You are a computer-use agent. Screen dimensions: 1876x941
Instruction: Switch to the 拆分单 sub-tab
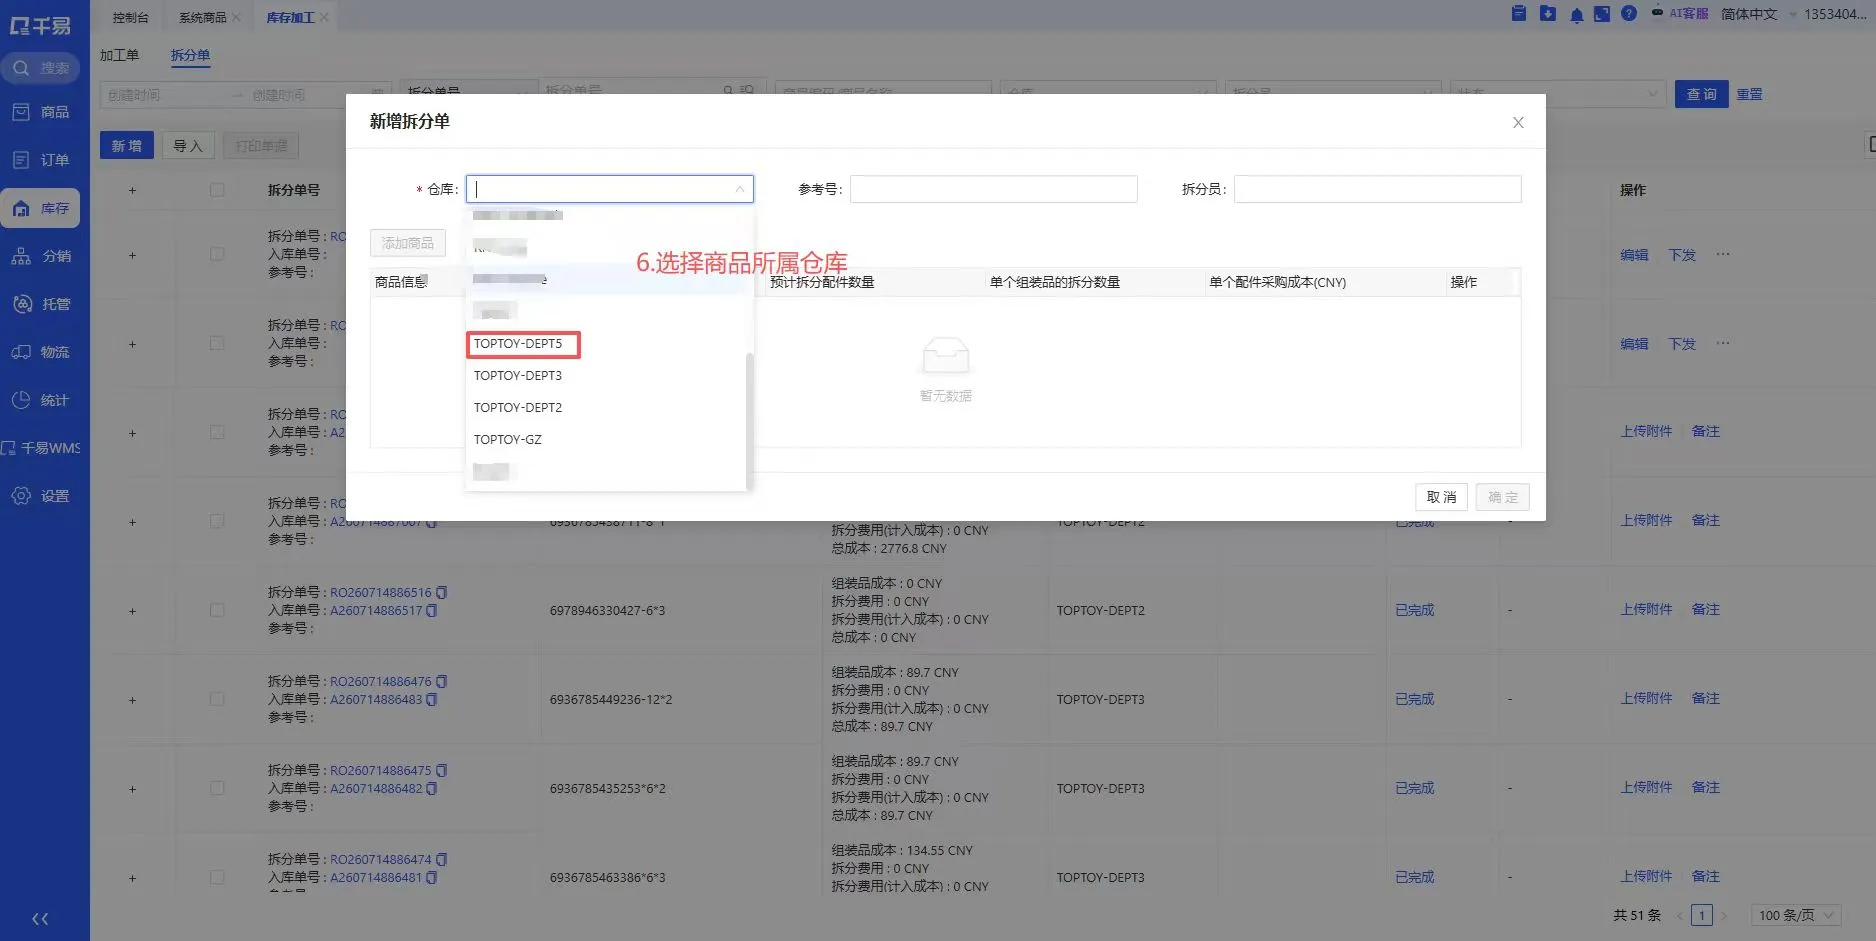[x=190, y=55]
